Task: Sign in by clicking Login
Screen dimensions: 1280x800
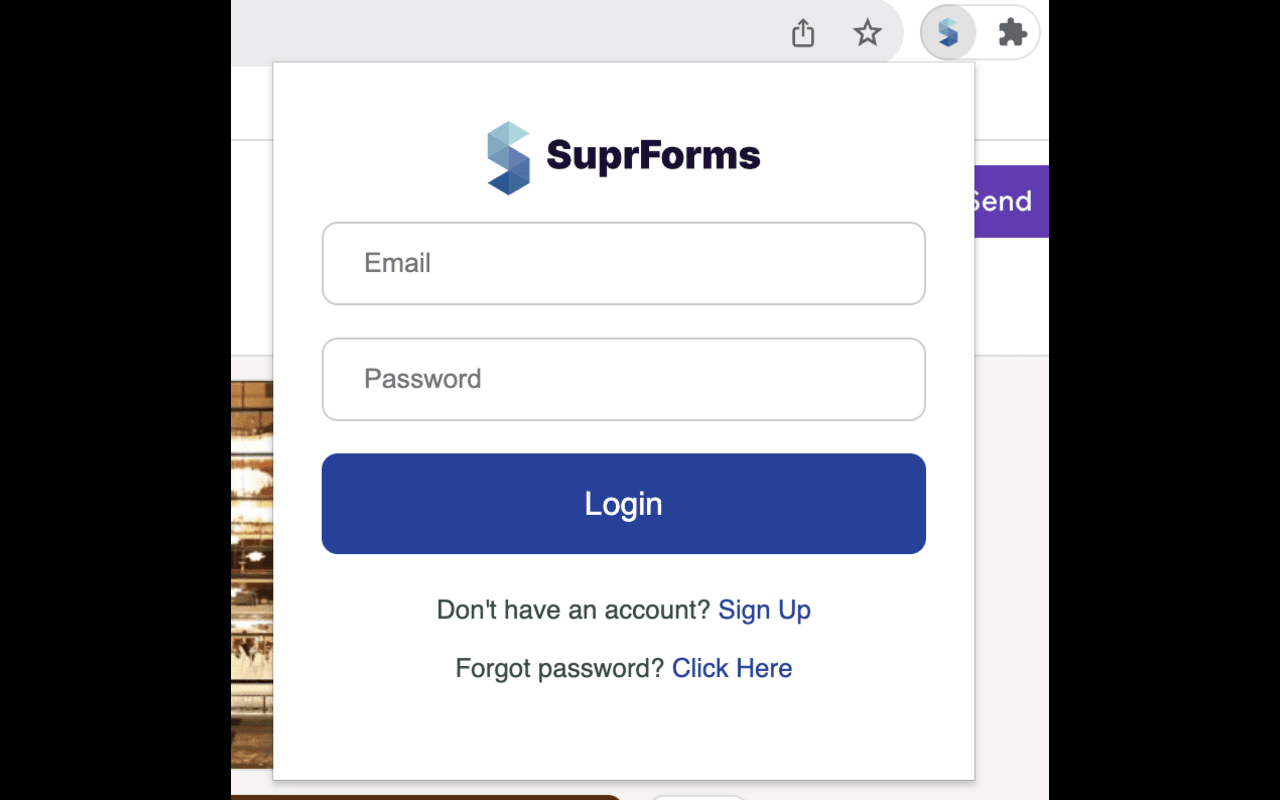Action: (x=623, y=504)
